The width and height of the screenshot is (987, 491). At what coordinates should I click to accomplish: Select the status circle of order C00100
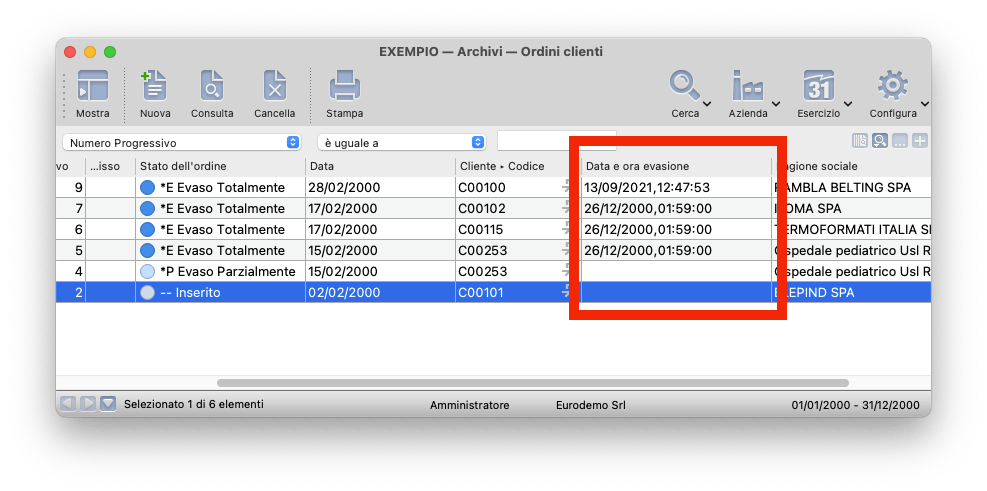[x=148, y=188]
